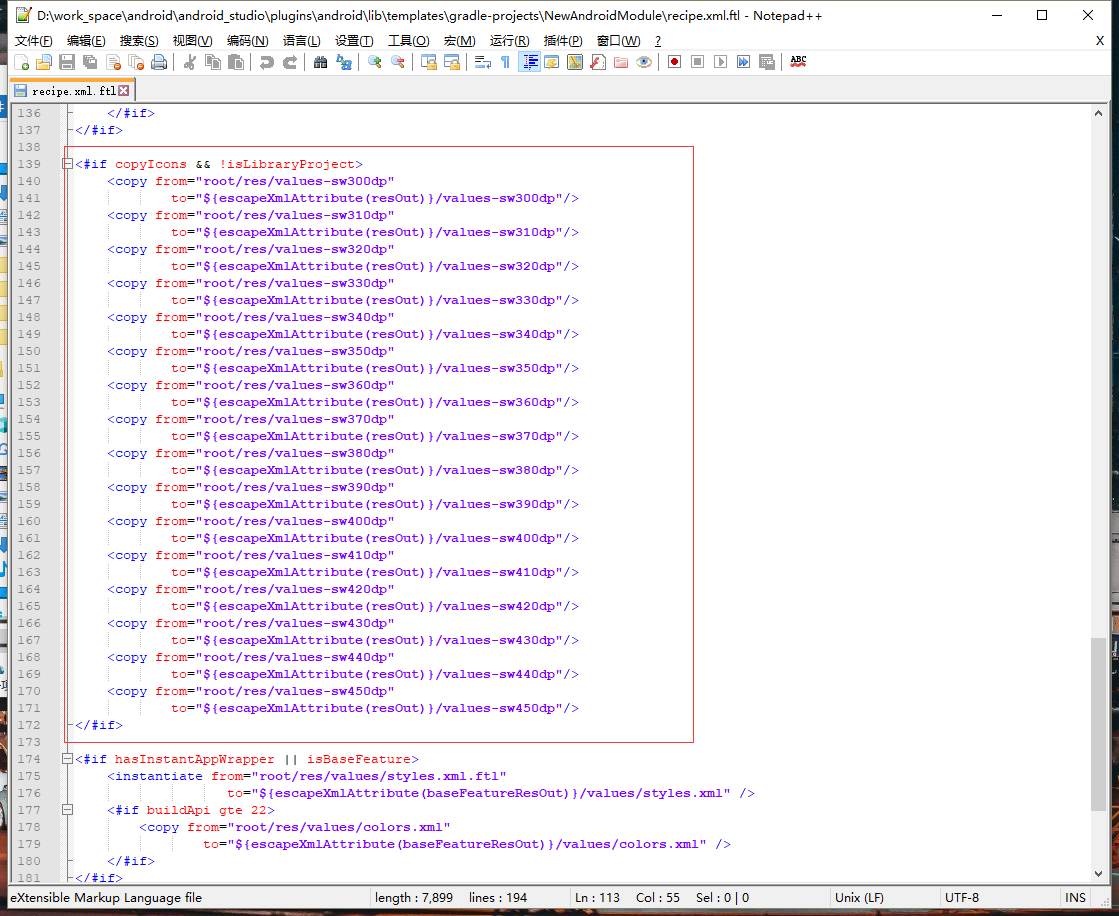Open the 插件(P) menu
The image size is (1119, 916).
tap(562, 41)
